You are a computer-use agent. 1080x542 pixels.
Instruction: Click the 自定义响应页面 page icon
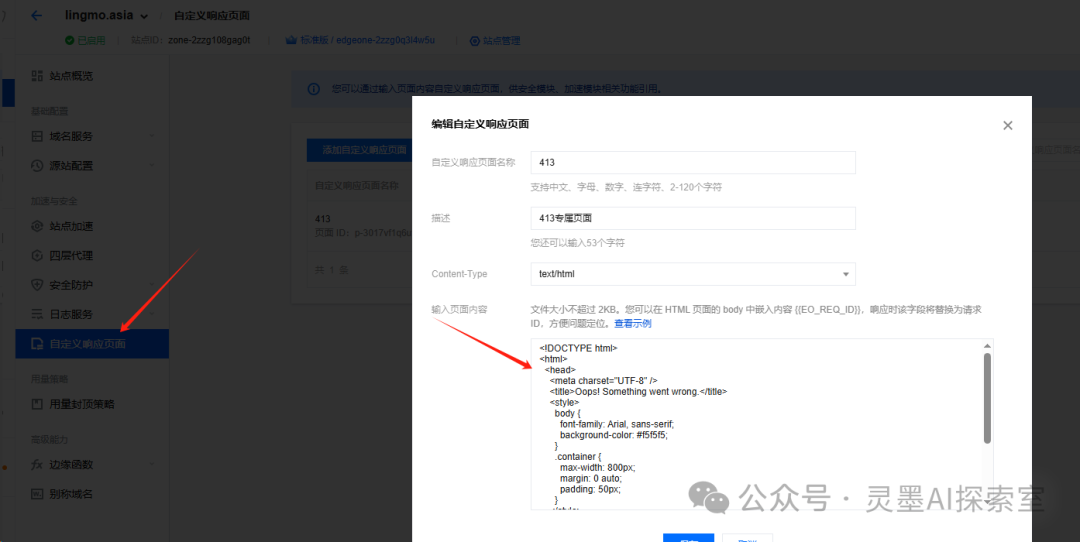pyautogui.click(x=37, y=344)
